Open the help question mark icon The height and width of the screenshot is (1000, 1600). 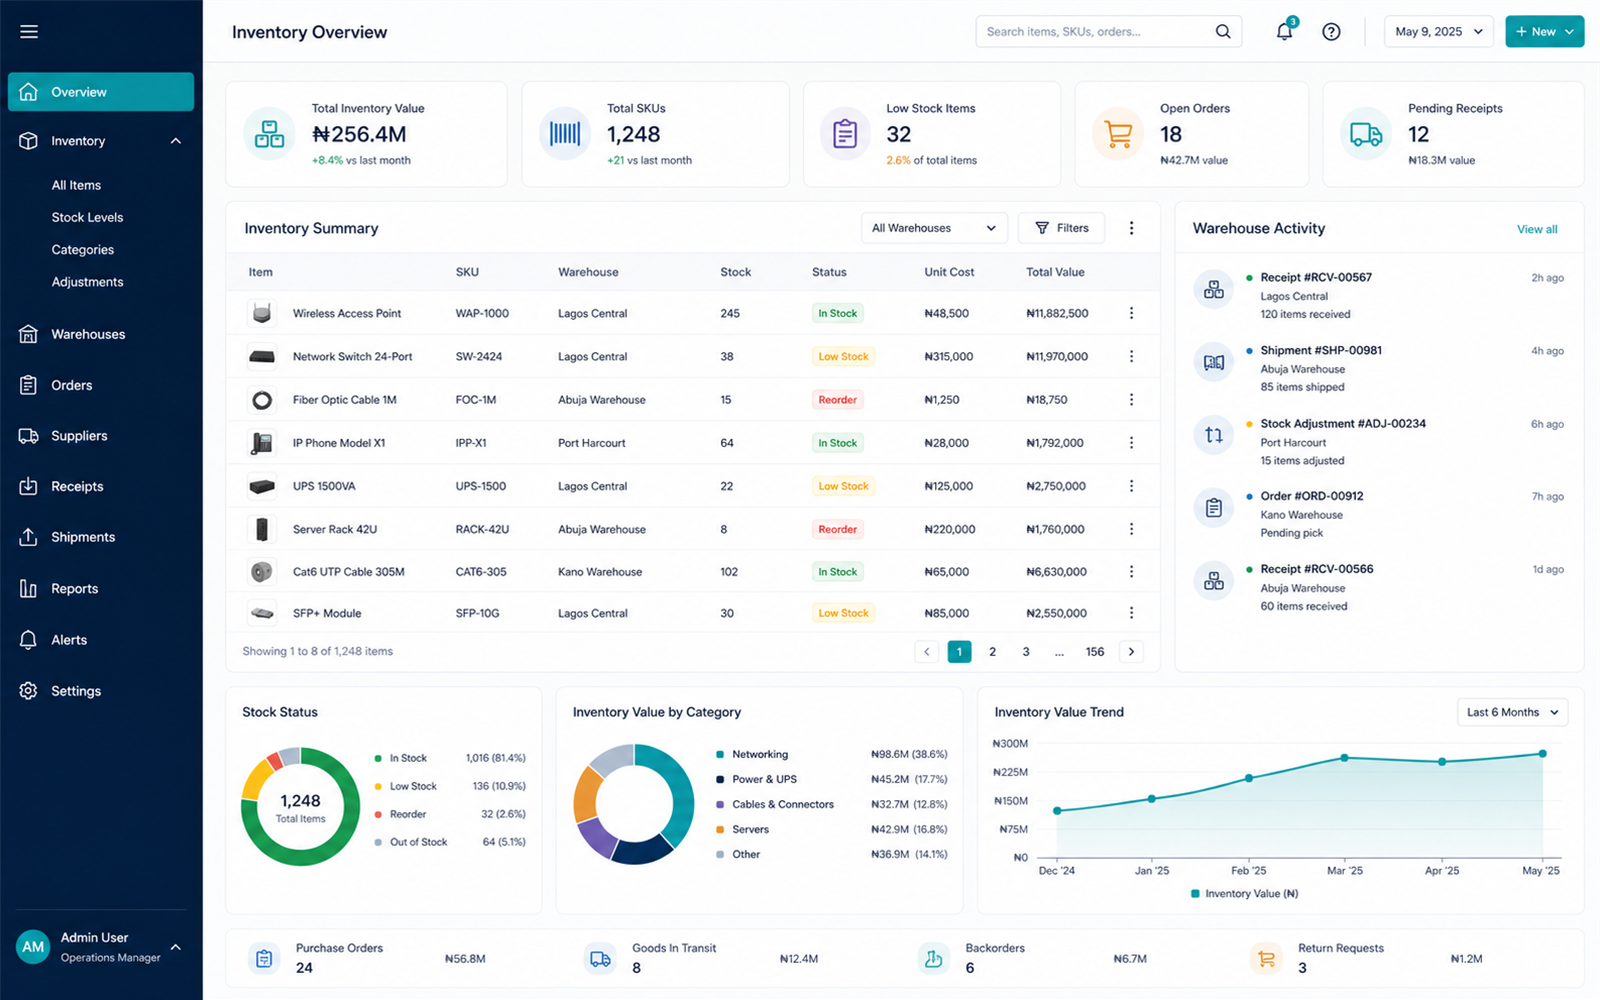(x=1331, y=32)
